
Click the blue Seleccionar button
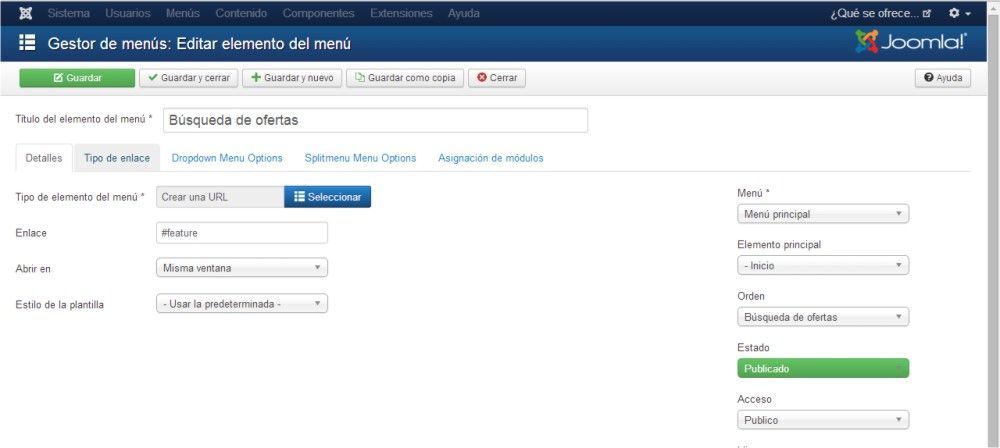click(x=327, y=197)
